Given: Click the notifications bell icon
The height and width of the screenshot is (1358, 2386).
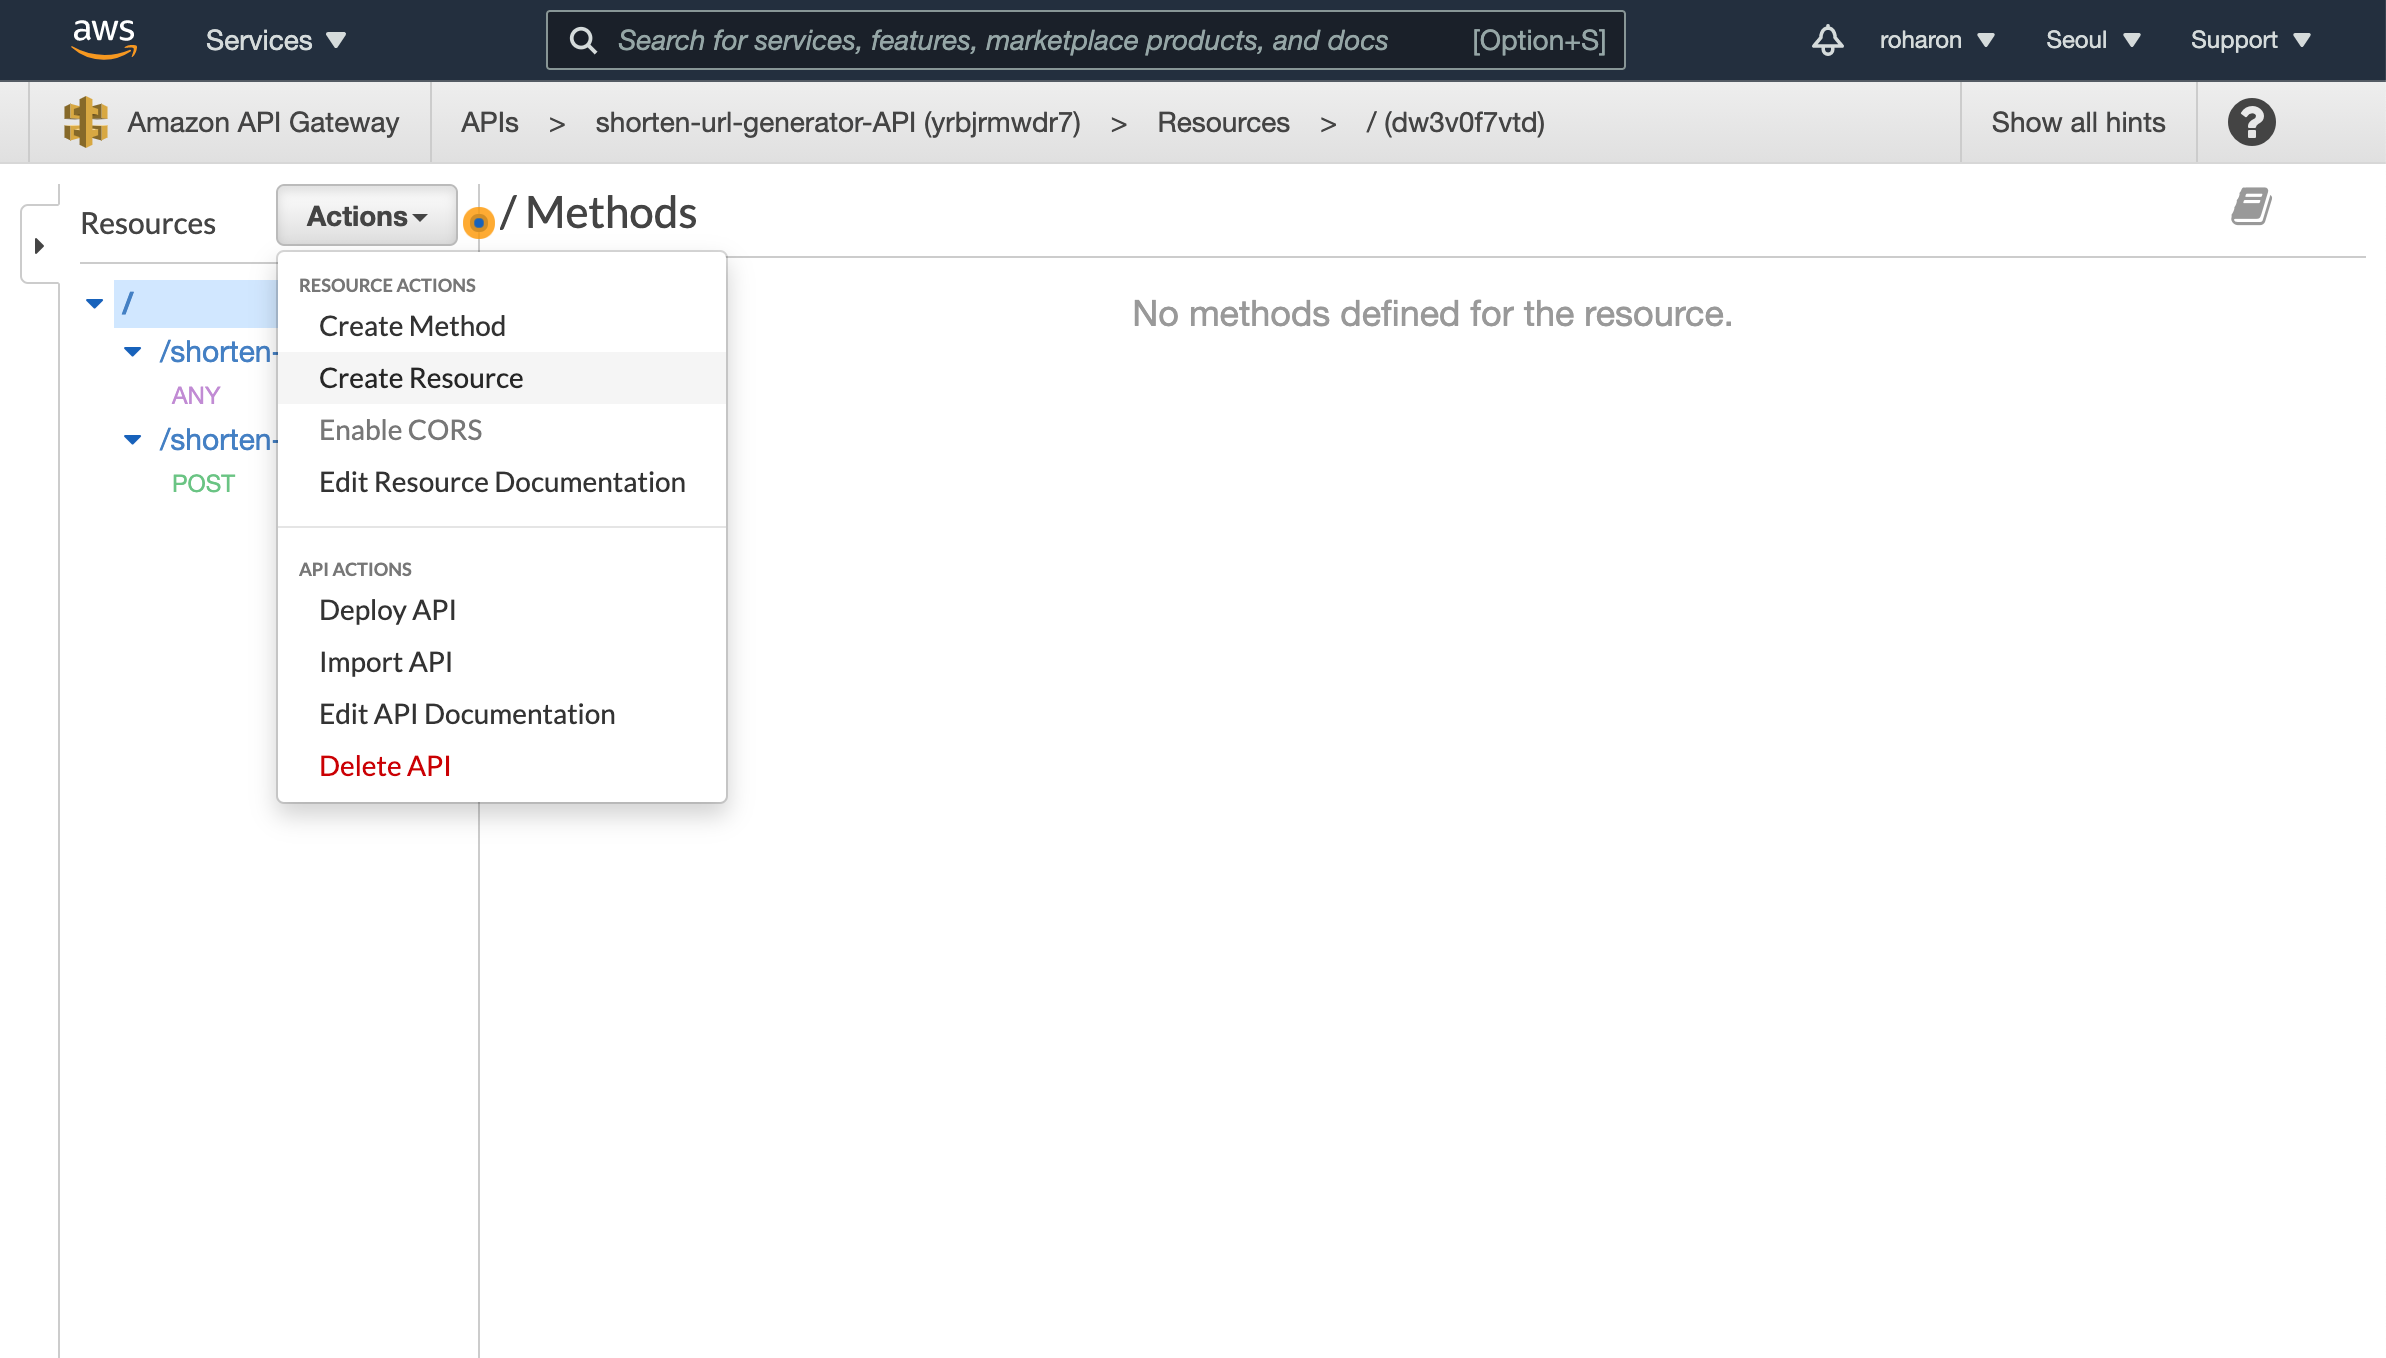Looking at the screenshot, I should 1827,40.
